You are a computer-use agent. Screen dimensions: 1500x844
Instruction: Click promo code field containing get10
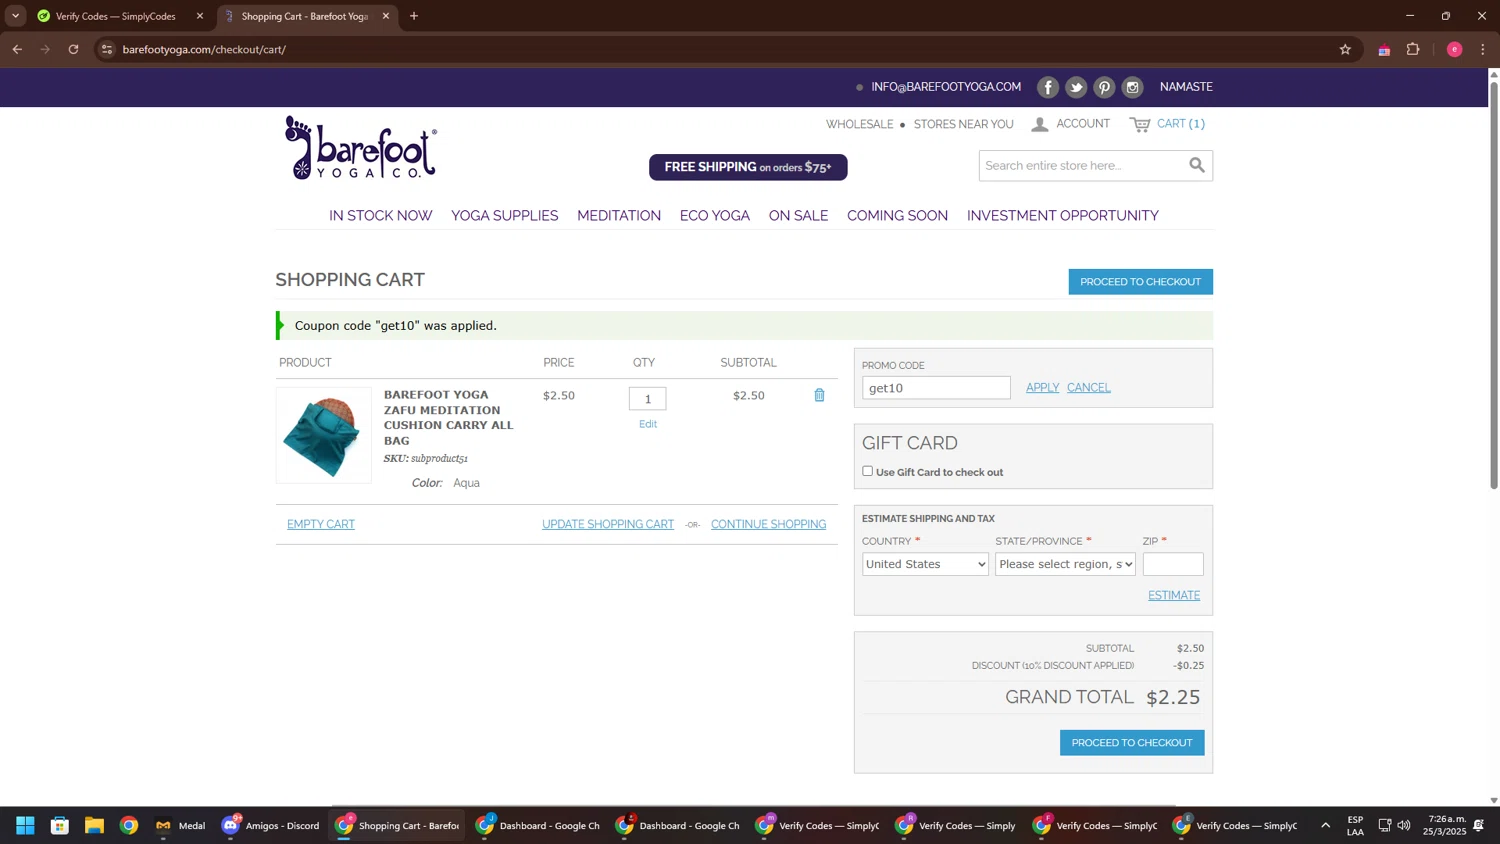(936, 388)
